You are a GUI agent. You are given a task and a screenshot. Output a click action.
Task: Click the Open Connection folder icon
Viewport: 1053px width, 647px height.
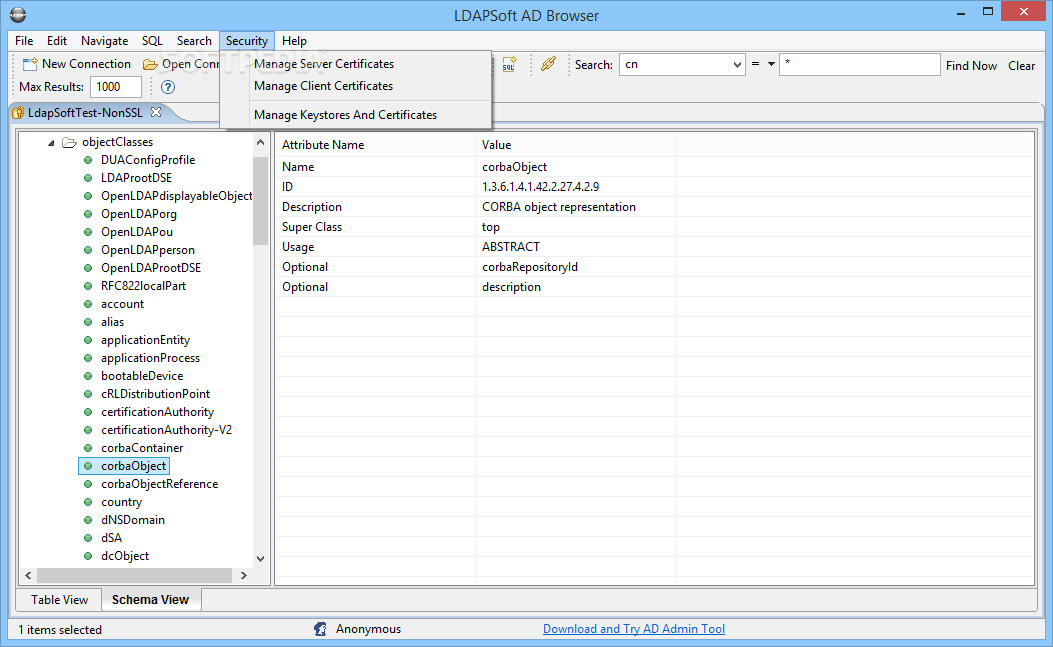150,64
